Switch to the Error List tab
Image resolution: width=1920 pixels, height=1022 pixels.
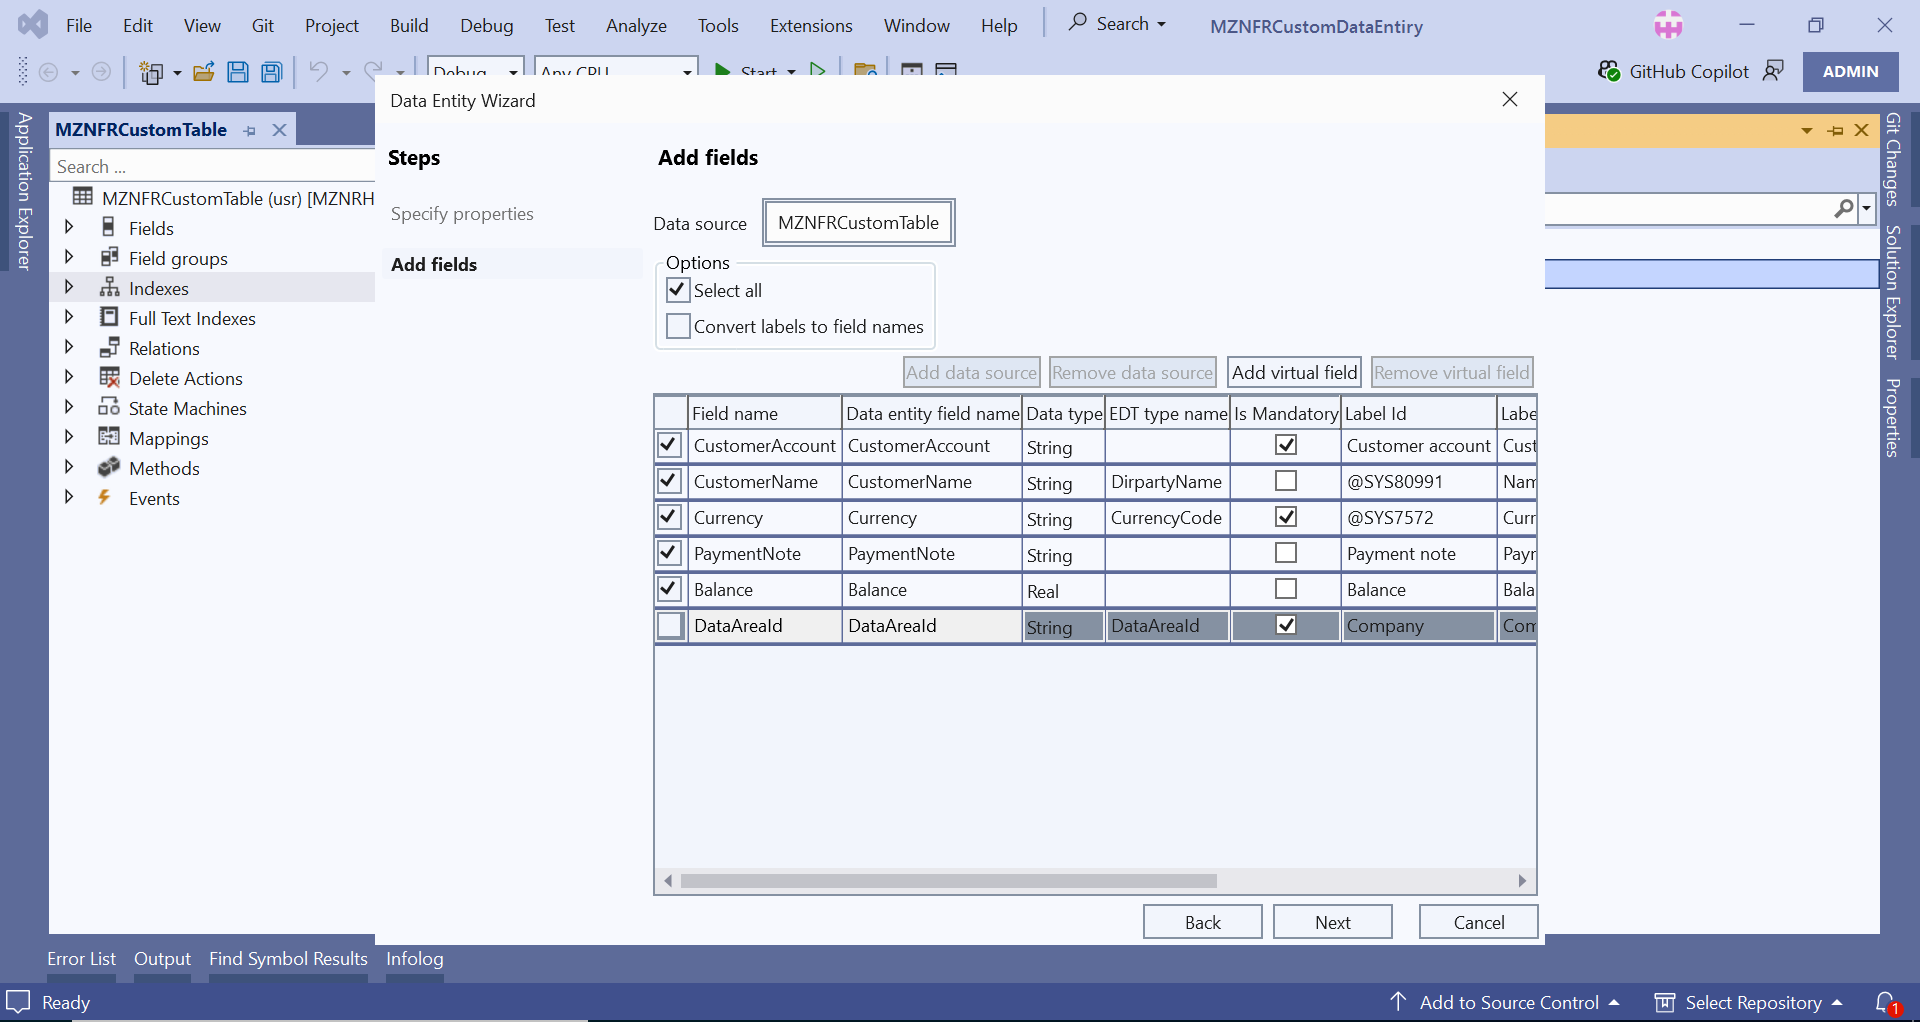pyautogui.click(x=81, y=958)
